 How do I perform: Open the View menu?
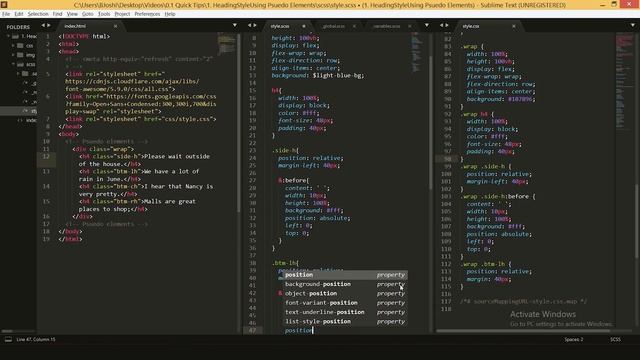click(72, 14)
